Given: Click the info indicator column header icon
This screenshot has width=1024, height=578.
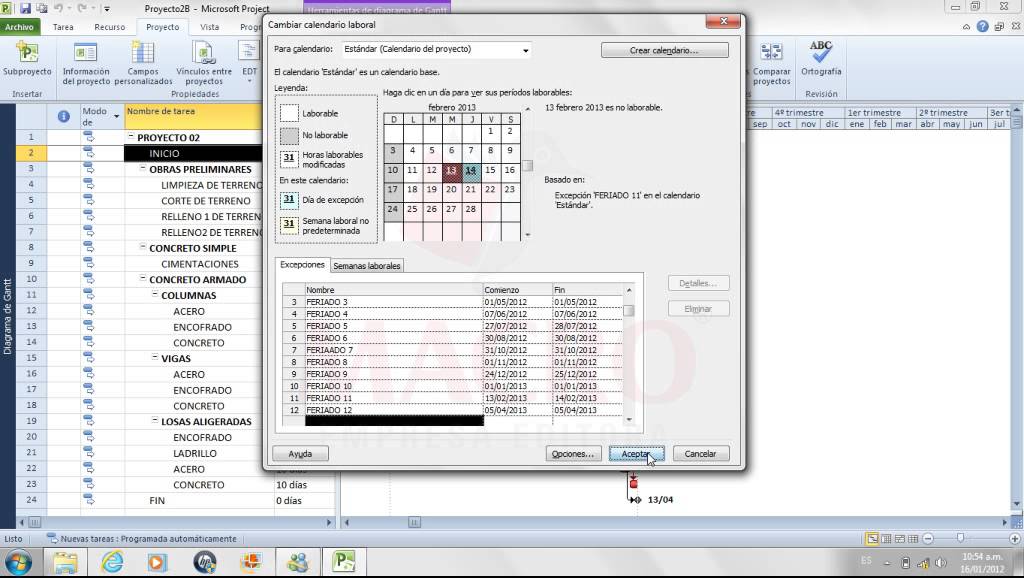Looking at the screenshot, I should pyautogui.click(x=63, y=116).
